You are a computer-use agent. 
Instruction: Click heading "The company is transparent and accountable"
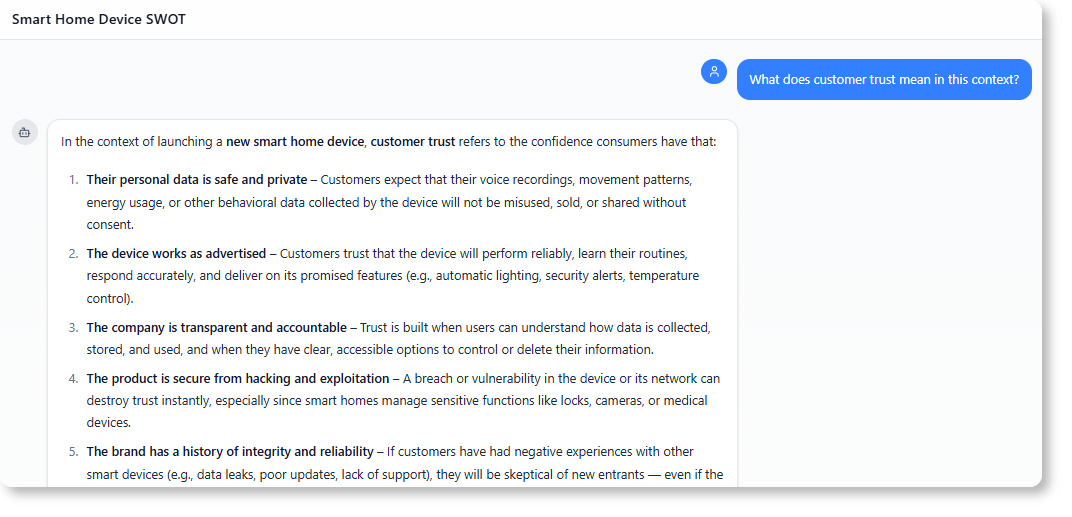click(x=216, y=328)
